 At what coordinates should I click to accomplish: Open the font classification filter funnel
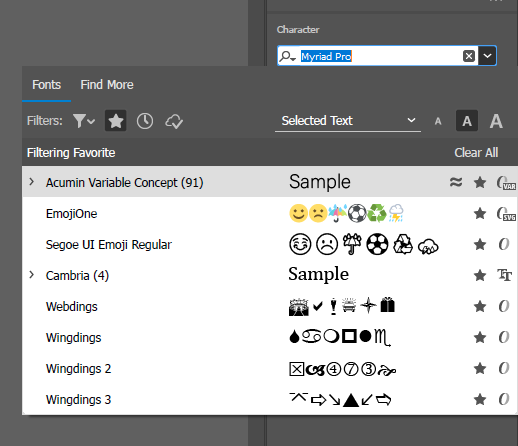(84, 121)
